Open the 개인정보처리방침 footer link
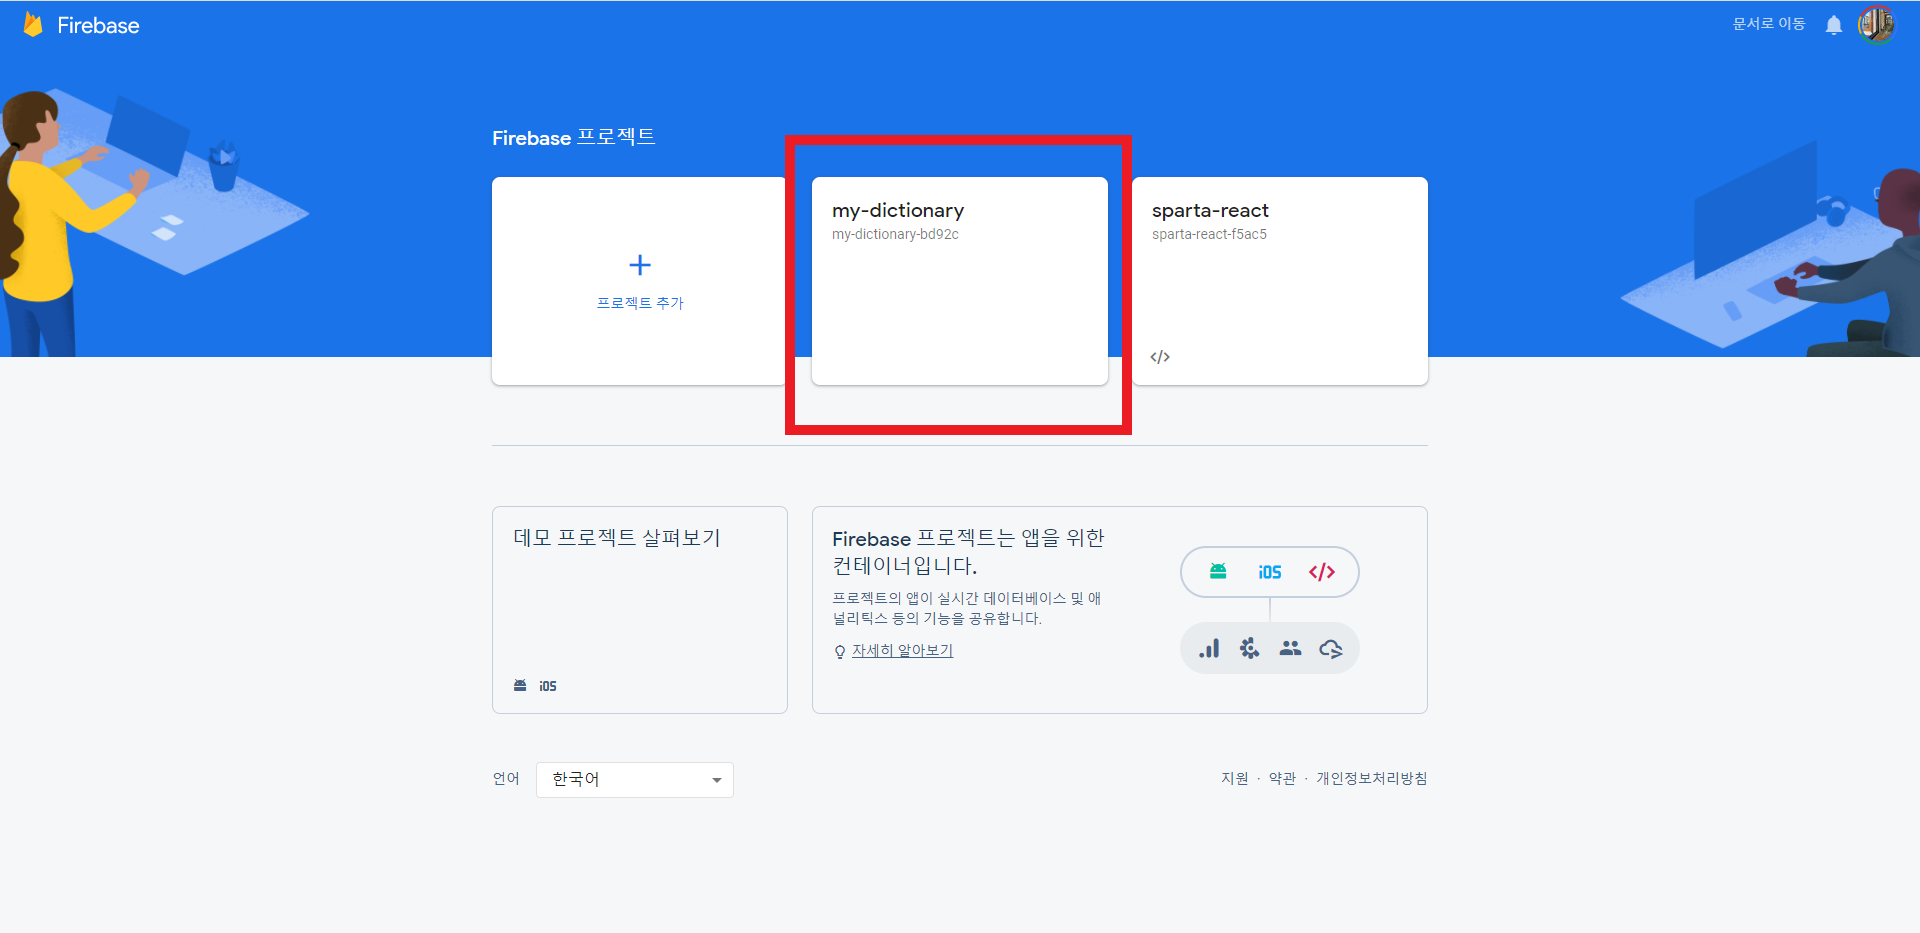1920x933 pixels. pyautogui.click(x=1371, y=778)
